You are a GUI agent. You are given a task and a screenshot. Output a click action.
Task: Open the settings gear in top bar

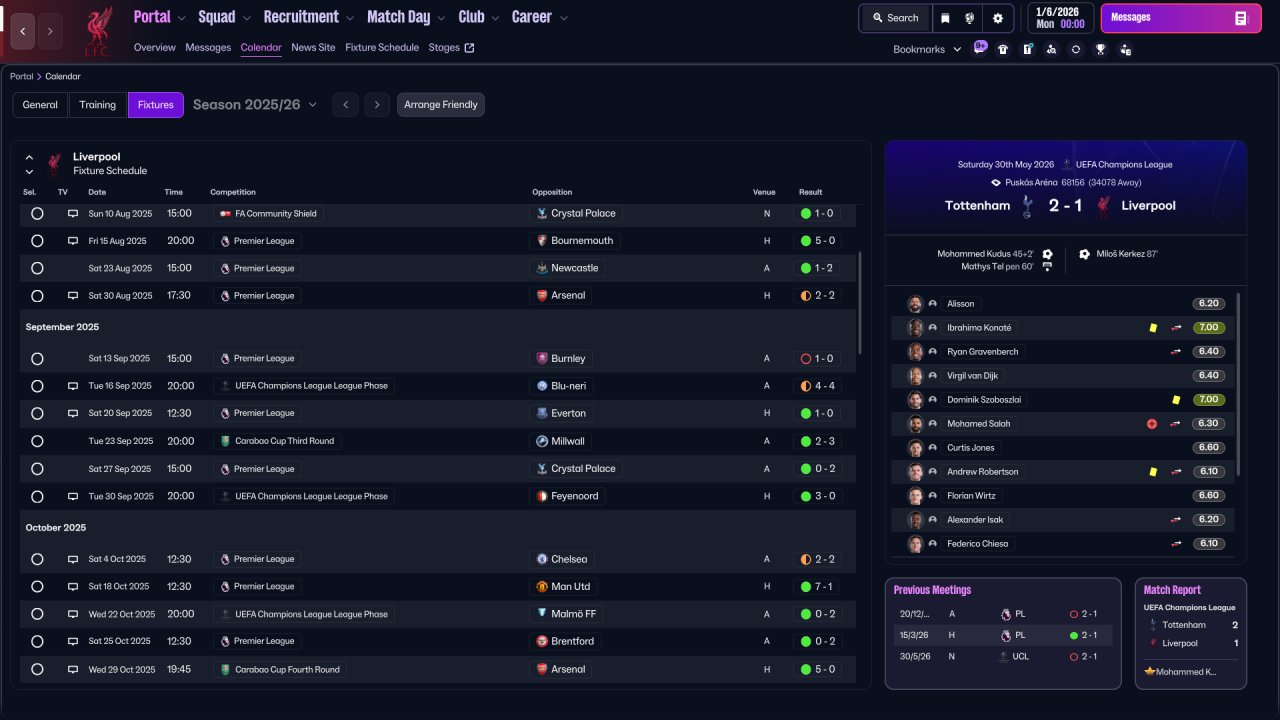click(997, 18)
